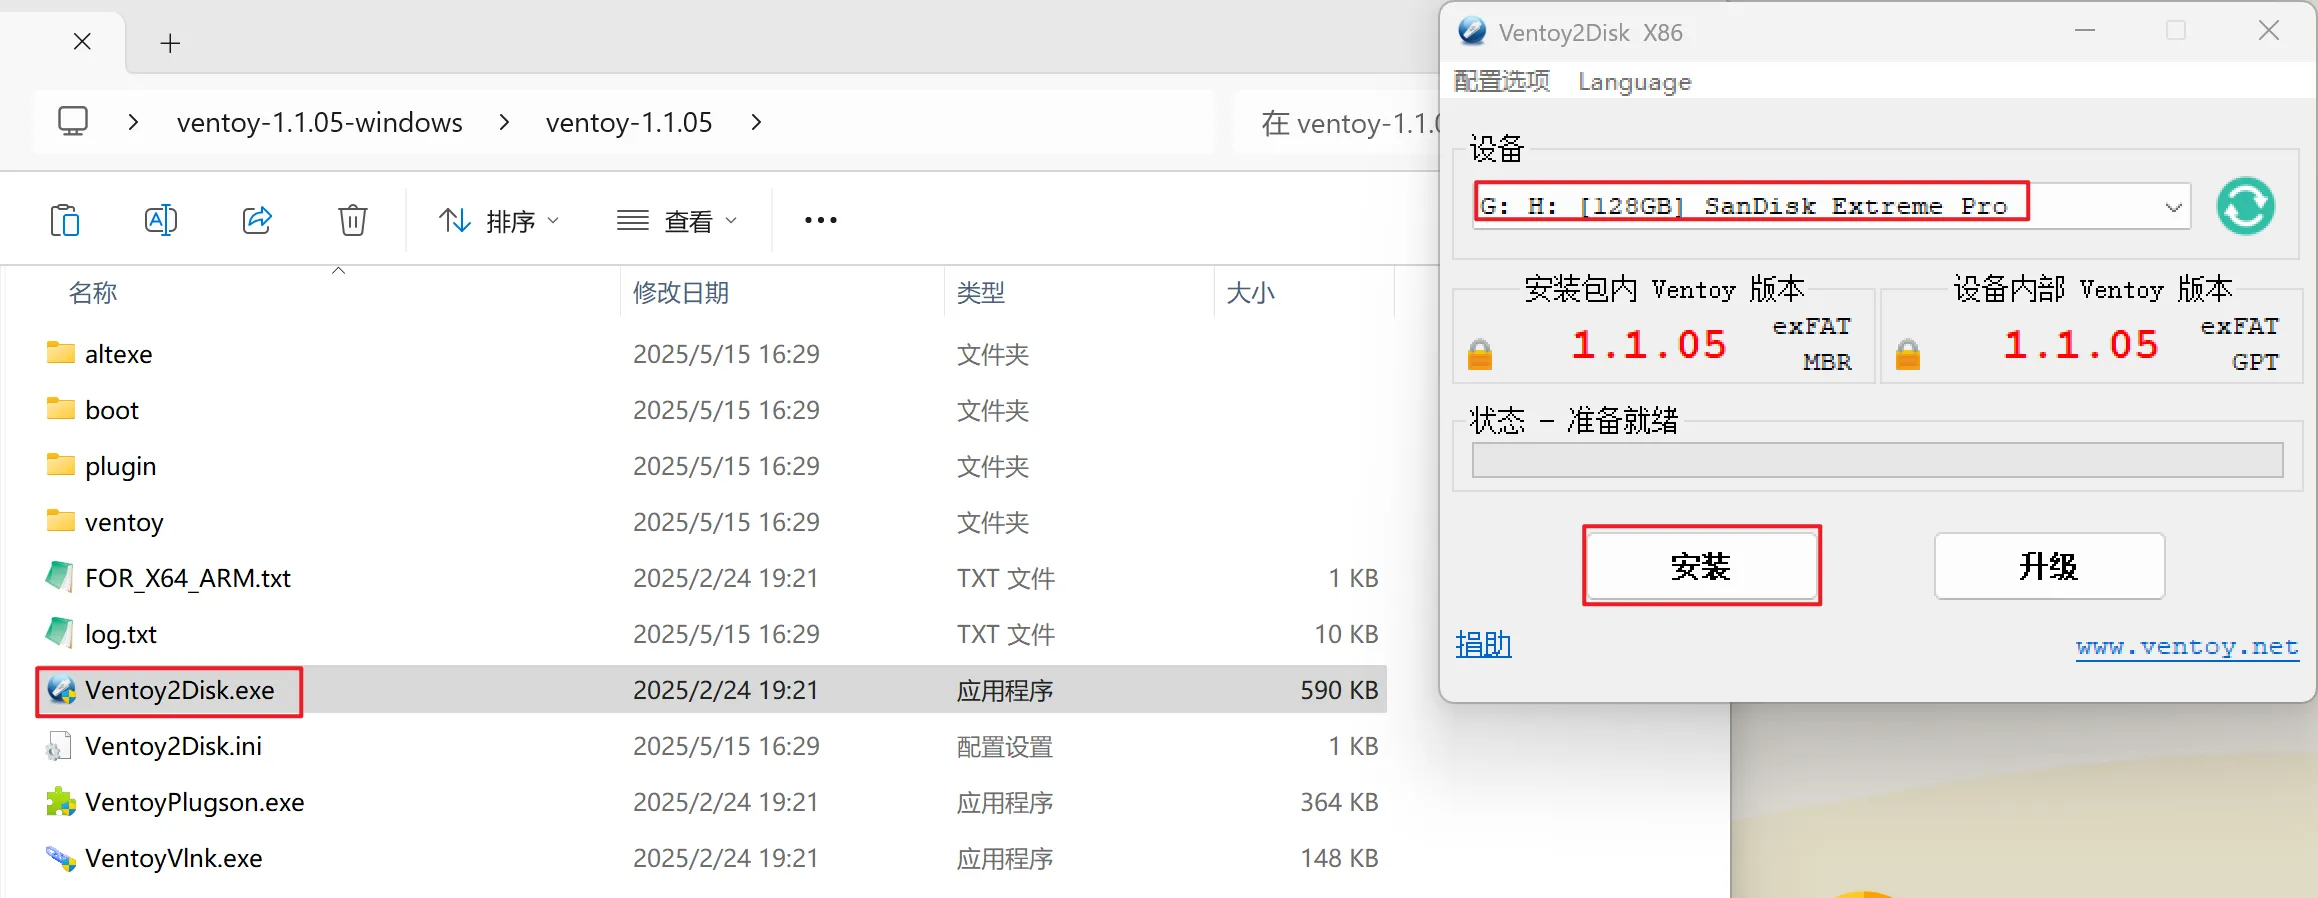The width and height of the screenshot is (2318, 898).
Task: Click the lock icon under package Ventoy version
Action: (x=1480, y=354)
